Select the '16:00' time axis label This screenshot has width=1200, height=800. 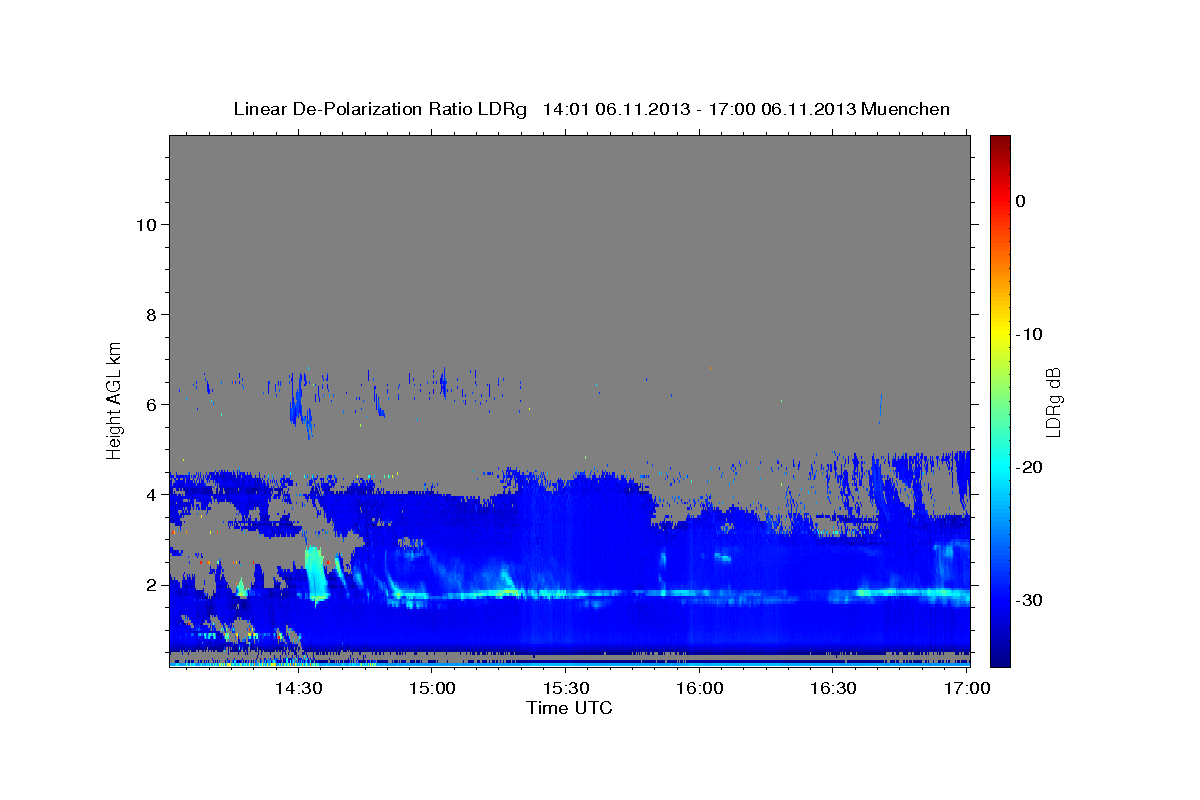699,689
